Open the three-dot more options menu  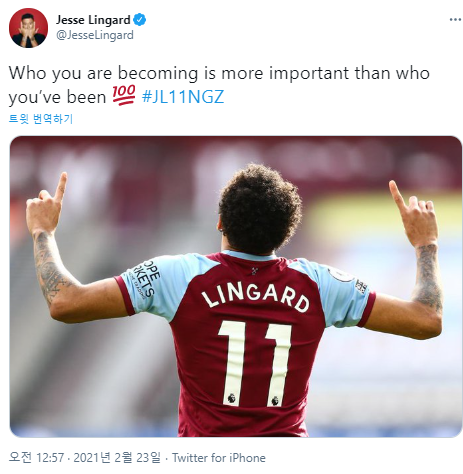click(455, 20)
